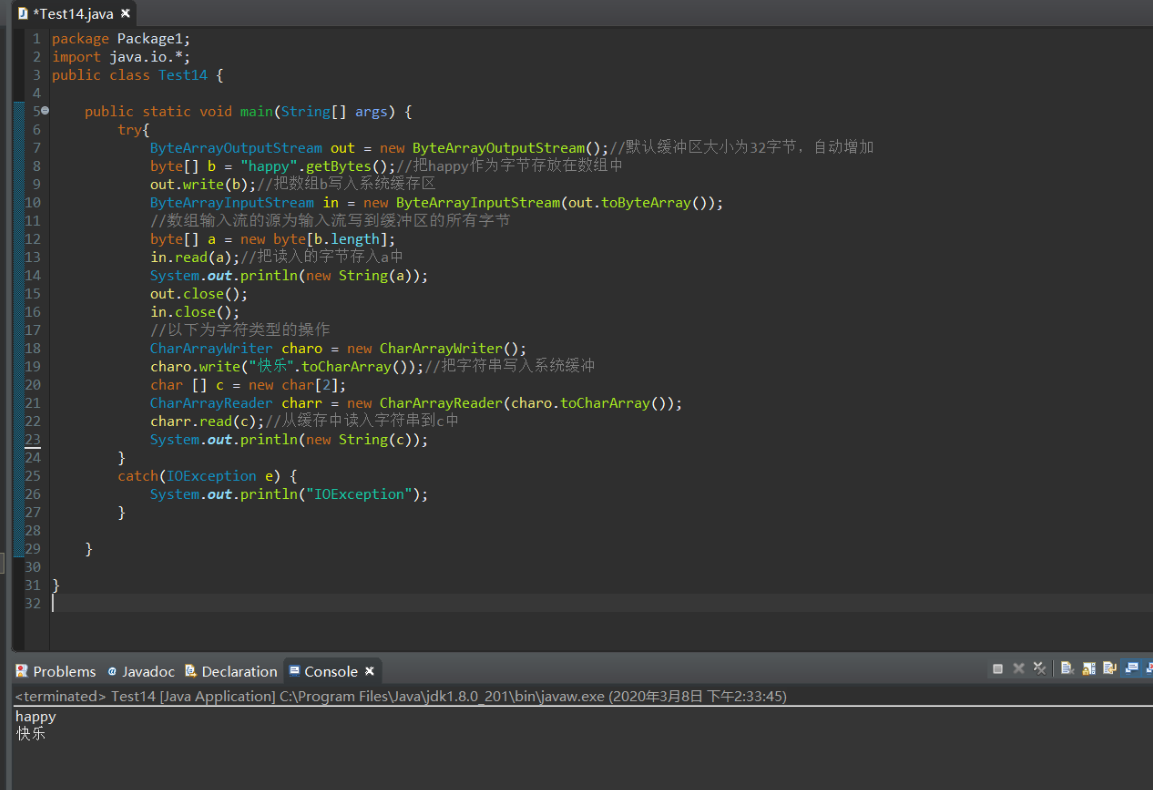The height and width of the screenshot is (790, 1153).
Task: Click the "happy" output line in Console
Action: [36, 717]
